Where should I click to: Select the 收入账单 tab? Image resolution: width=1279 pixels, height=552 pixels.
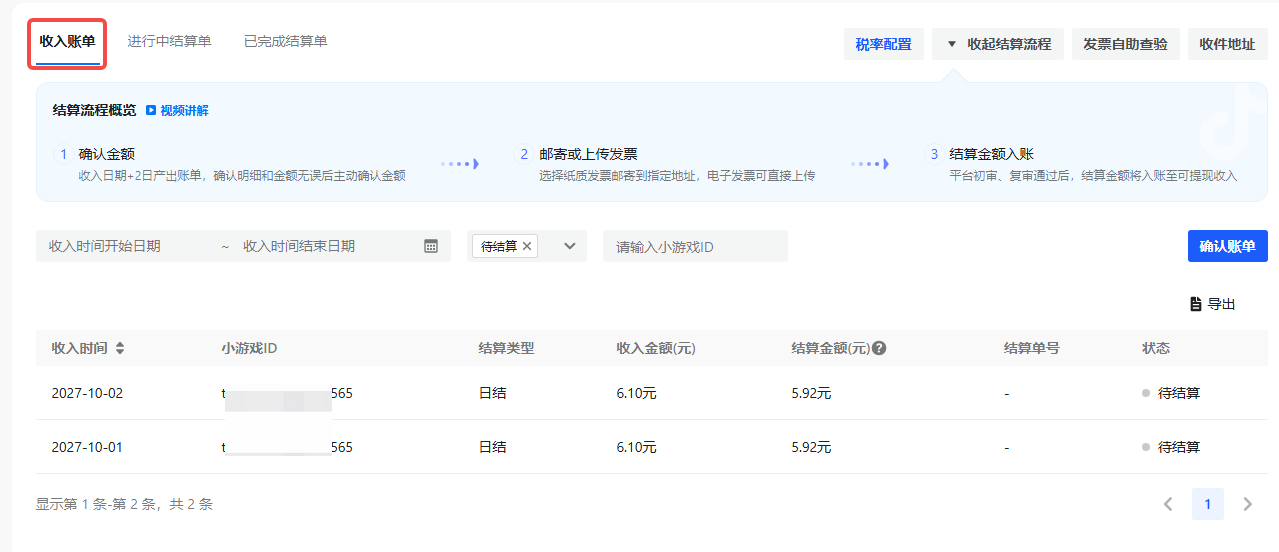(67, 42)
